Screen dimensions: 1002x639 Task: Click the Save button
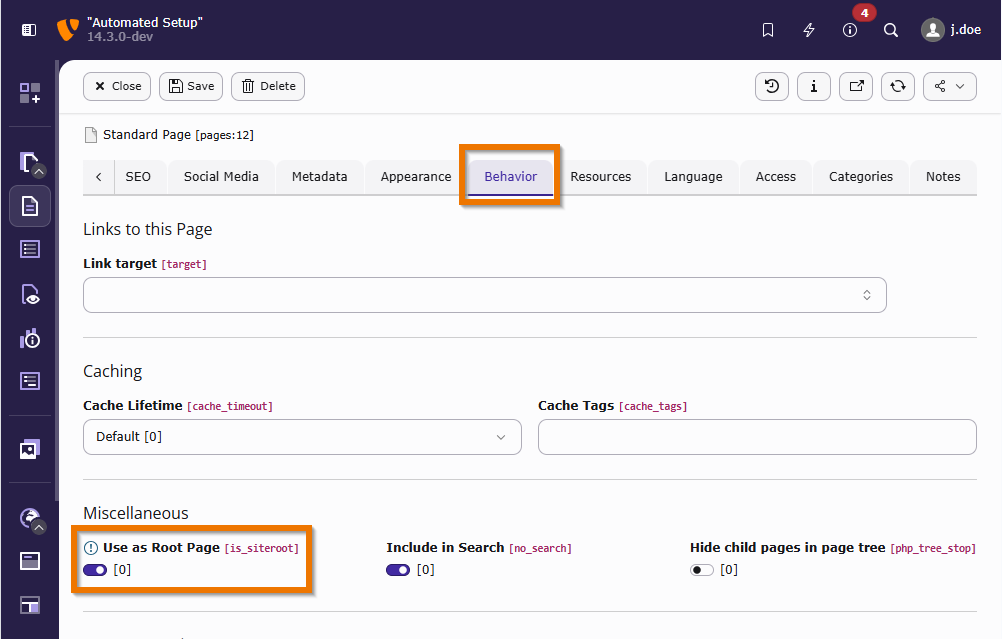click(191, 86)
